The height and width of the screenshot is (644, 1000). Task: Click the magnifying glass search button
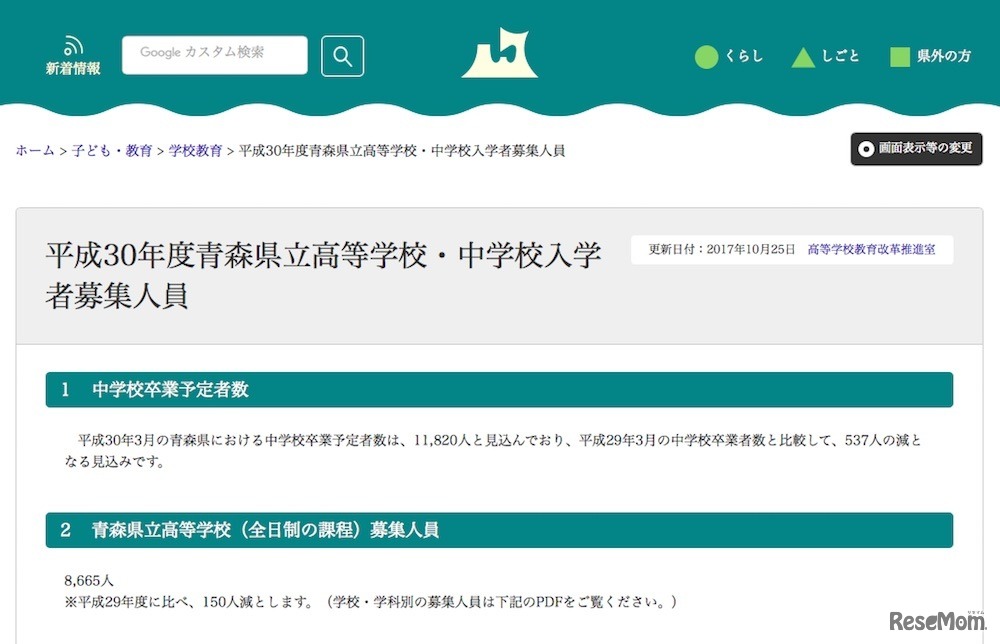pyautogui.click(x=342, y=56)
